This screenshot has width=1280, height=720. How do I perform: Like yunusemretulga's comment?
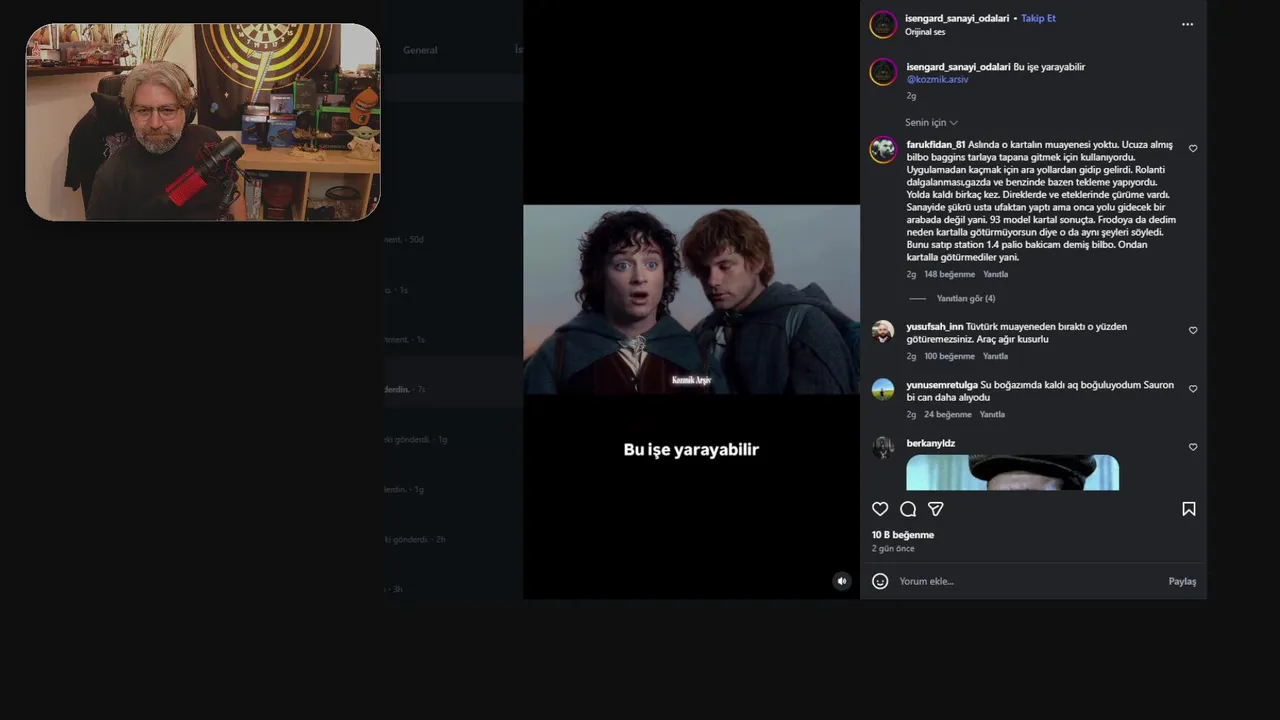(x=1193, y=389)
